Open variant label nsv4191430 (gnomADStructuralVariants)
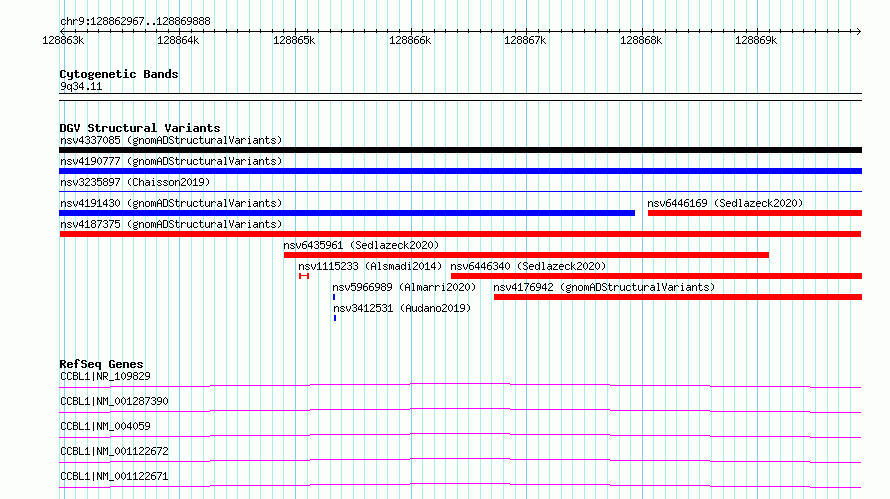This screenshot has width=890, height=499. 171,203
